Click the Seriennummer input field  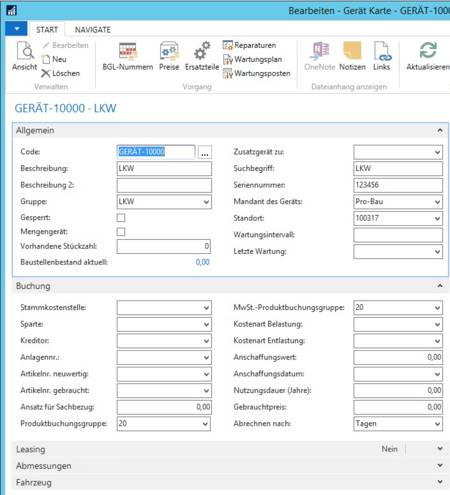[x=398, y=185]
